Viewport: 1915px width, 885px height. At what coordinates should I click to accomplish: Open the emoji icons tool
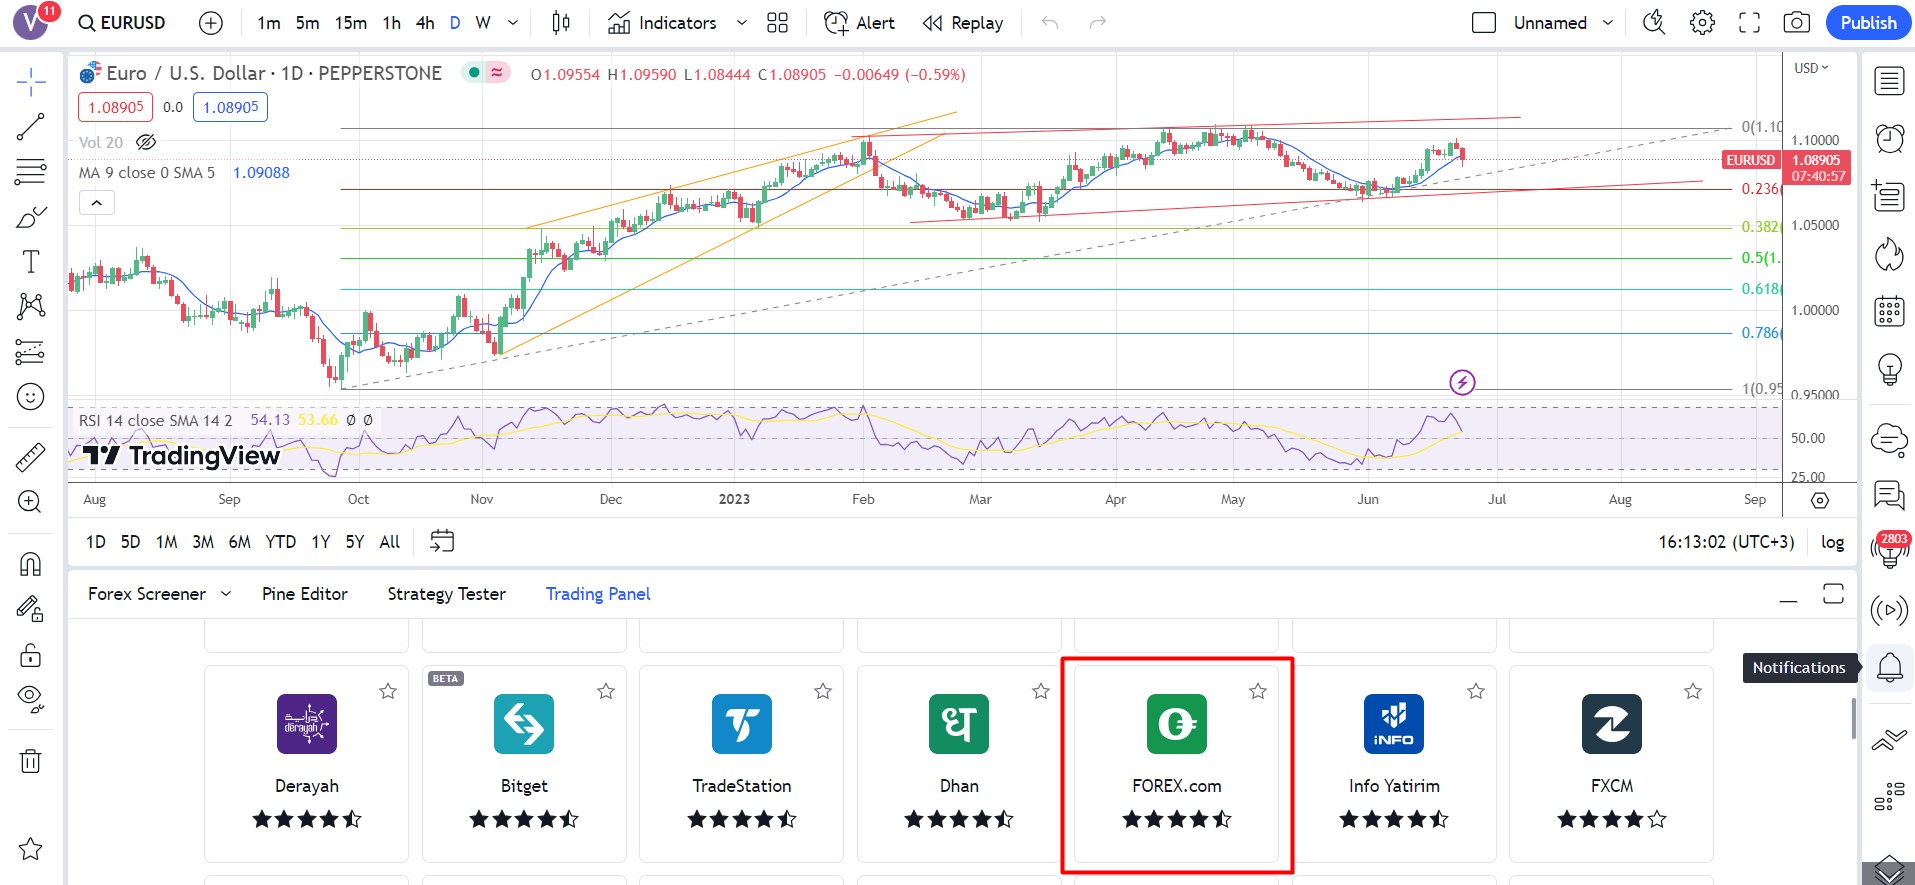point(31,397)
